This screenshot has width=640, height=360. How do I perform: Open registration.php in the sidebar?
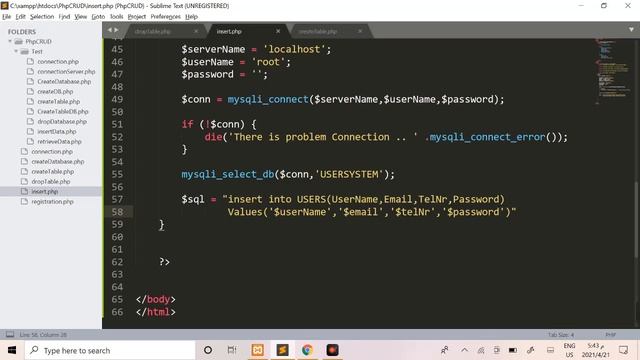52,202
